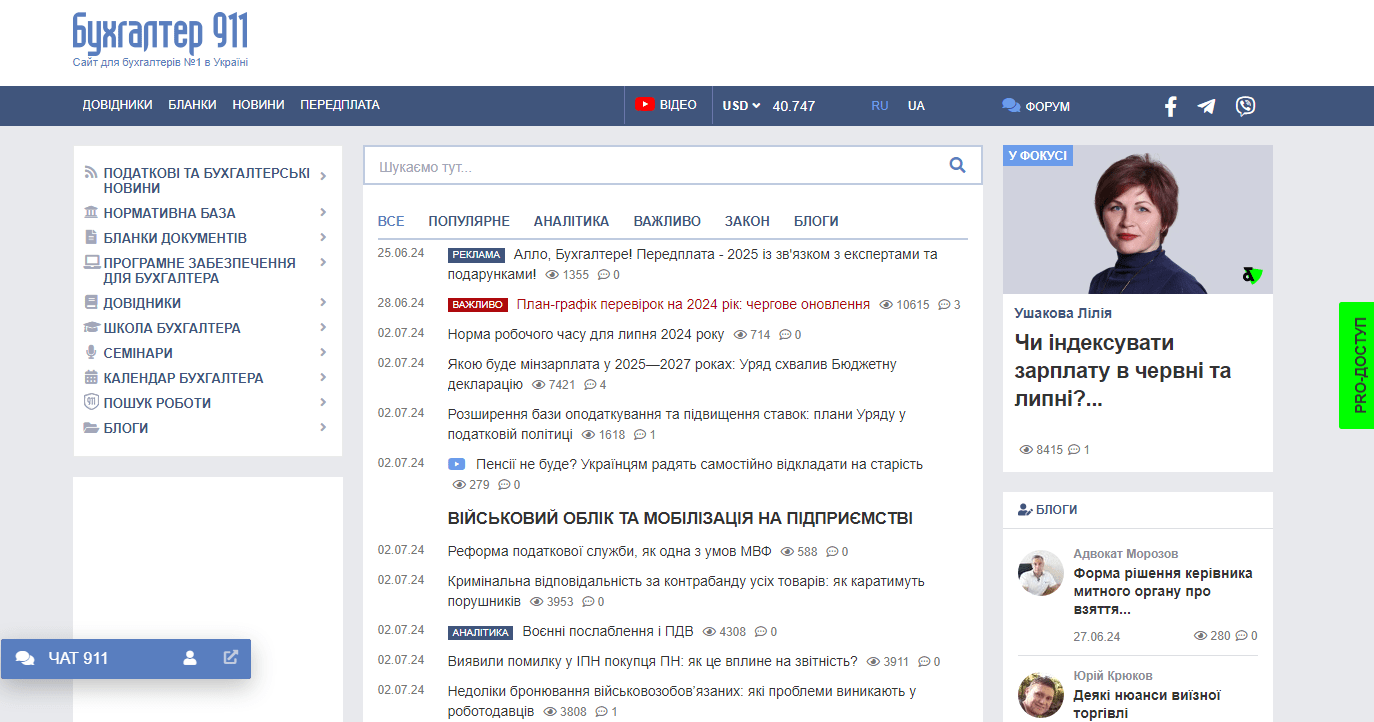Open article Воєнні послаблення і ПДВ

pos(608,631)
